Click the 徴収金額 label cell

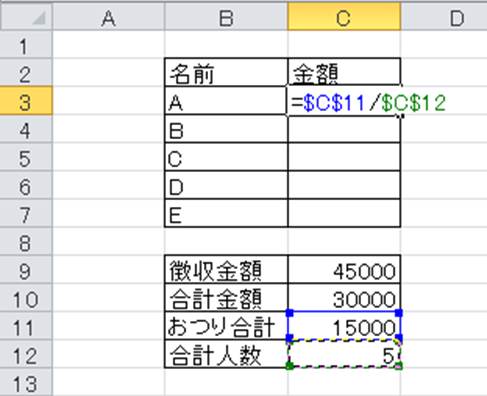226,270
